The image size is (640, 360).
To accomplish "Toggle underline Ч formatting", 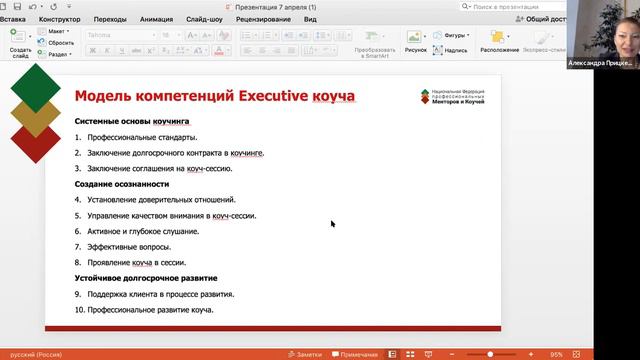I will [x=122, y=51].
